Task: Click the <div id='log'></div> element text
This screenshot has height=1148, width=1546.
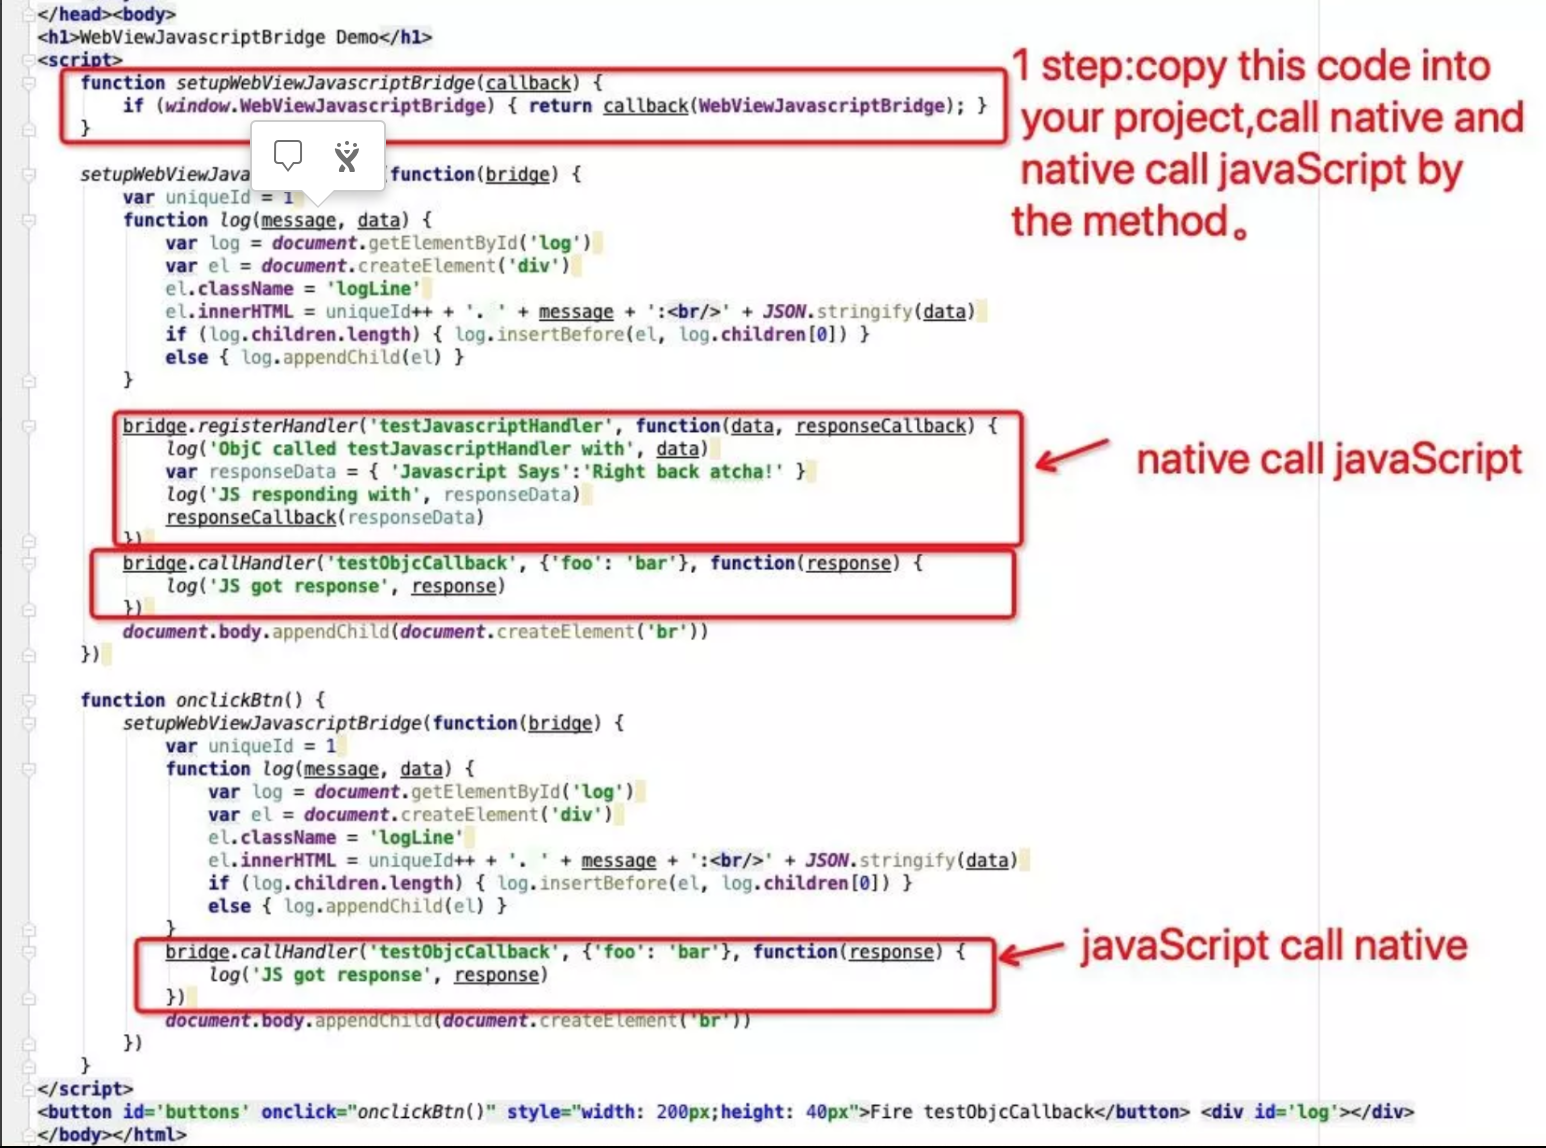Action: click(x=1308, y=1112)
